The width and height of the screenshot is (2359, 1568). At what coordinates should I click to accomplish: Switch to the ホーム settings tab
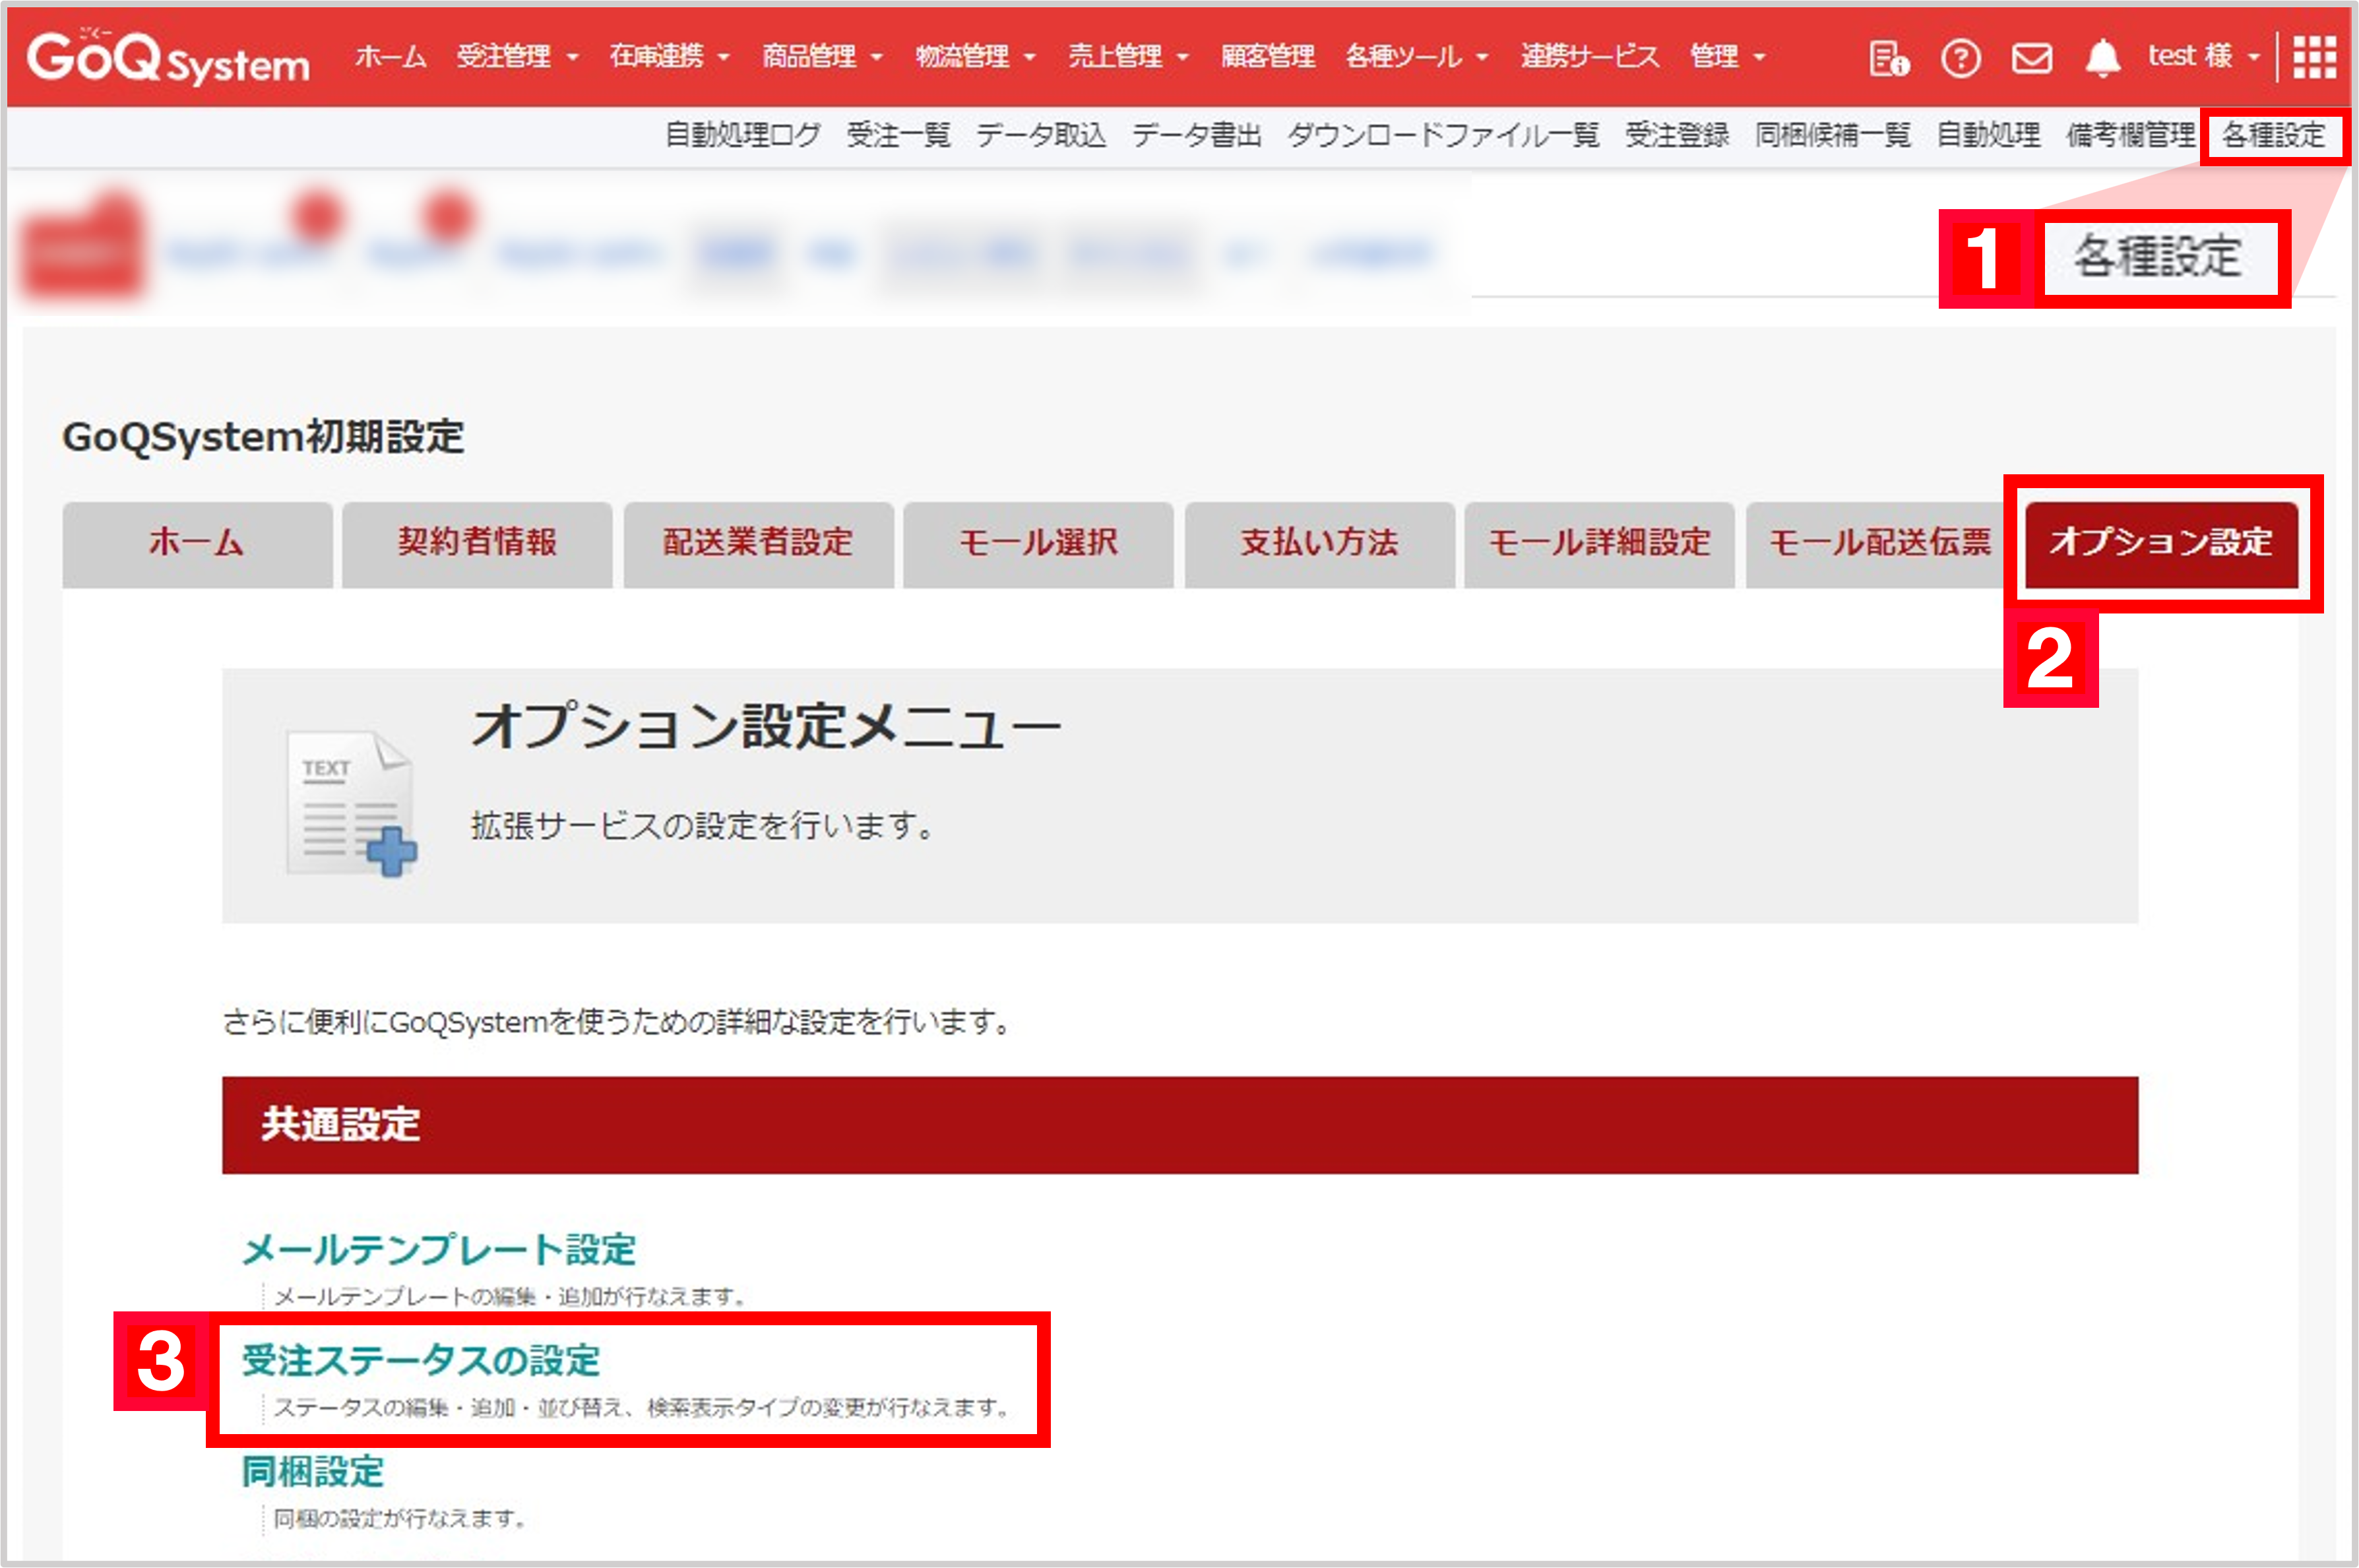[x=197, y=544]
